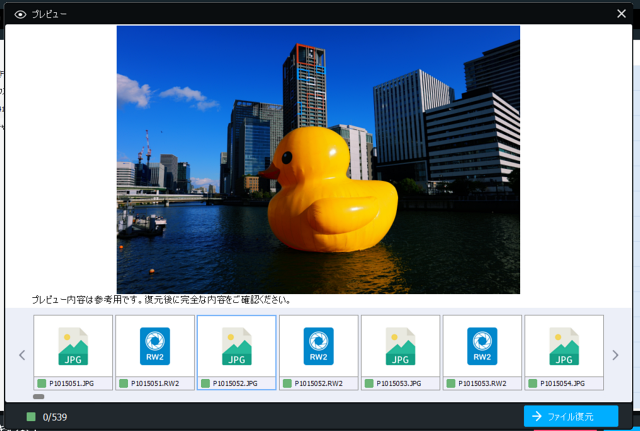Screen dimensions: 640x431
Task: Show the P1015054.JPG thumbnail icon
Action: (564, 346)
